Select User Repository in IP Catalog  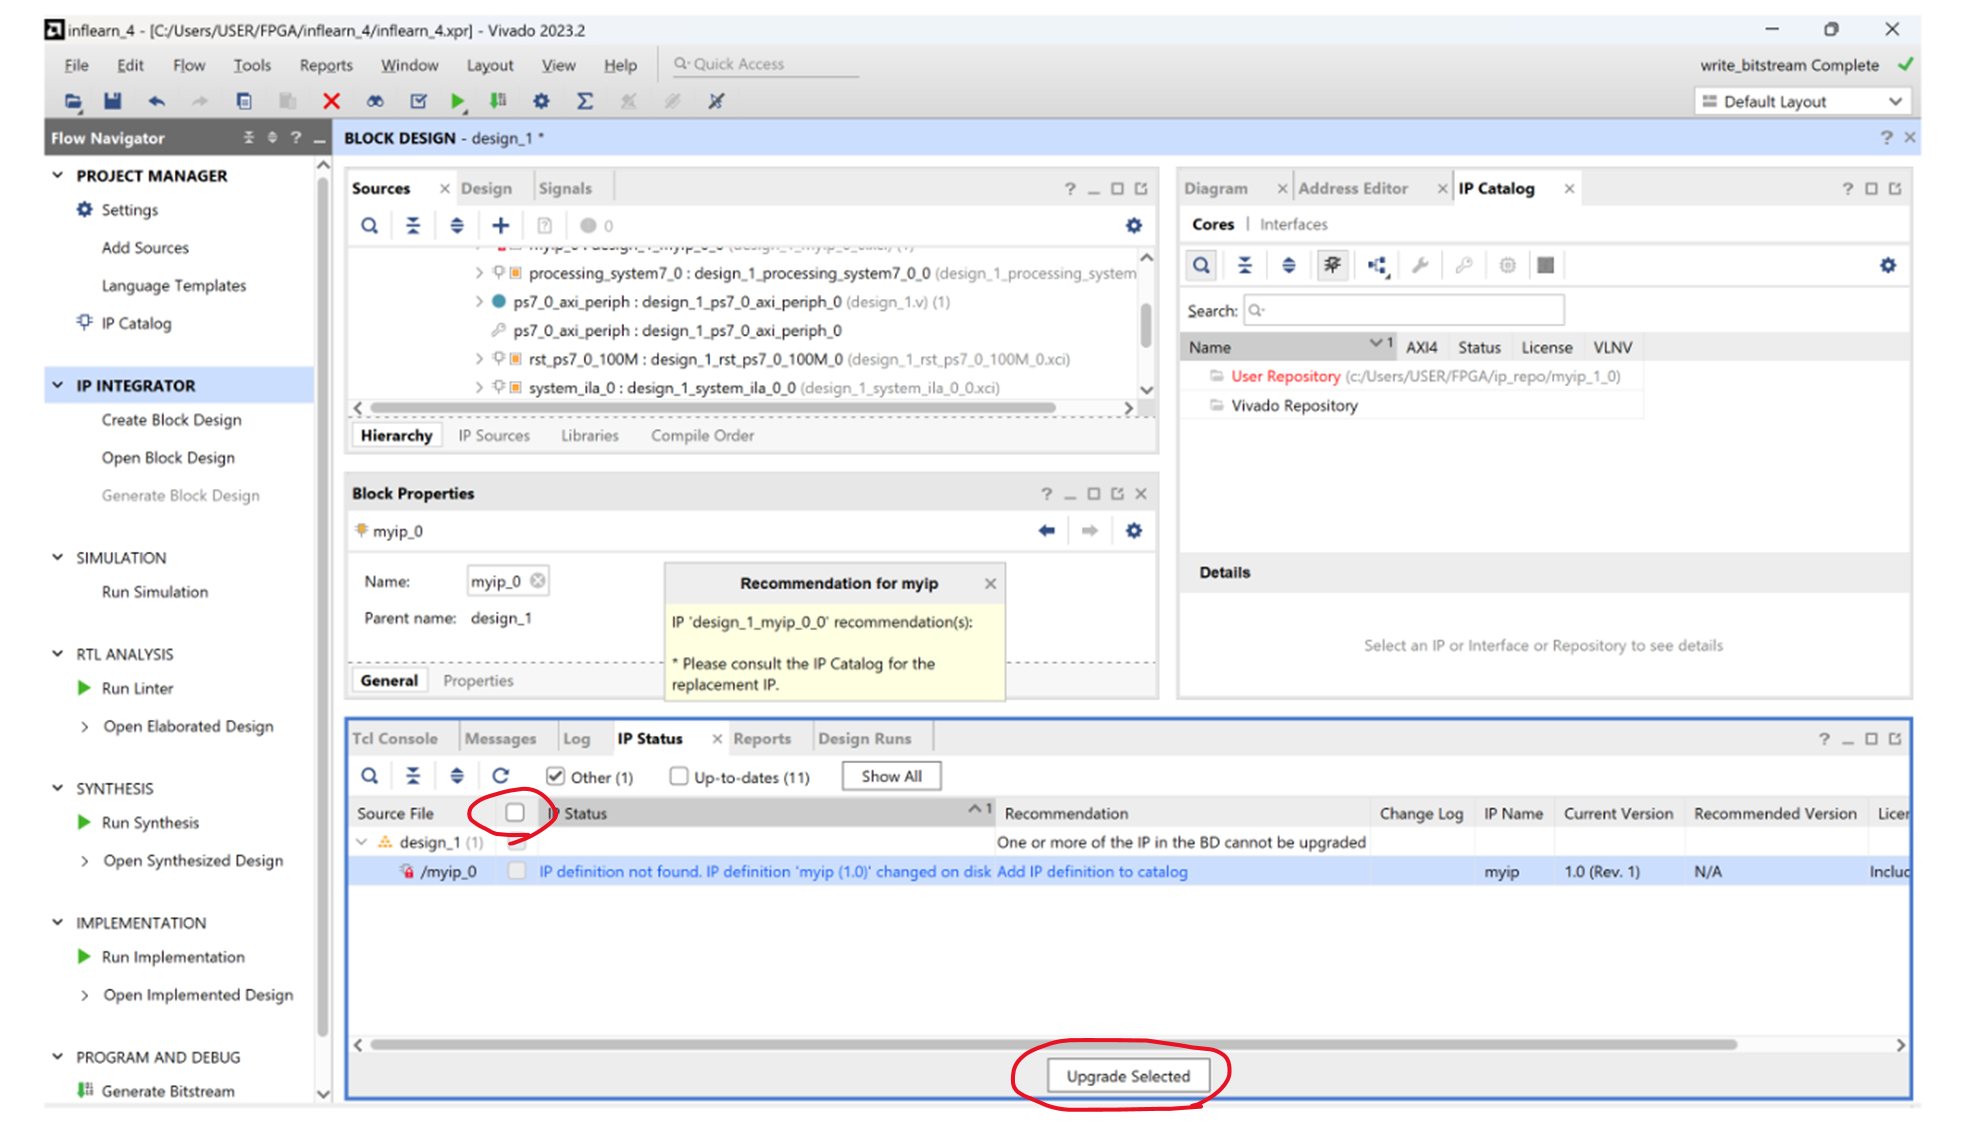point(1285,376)
